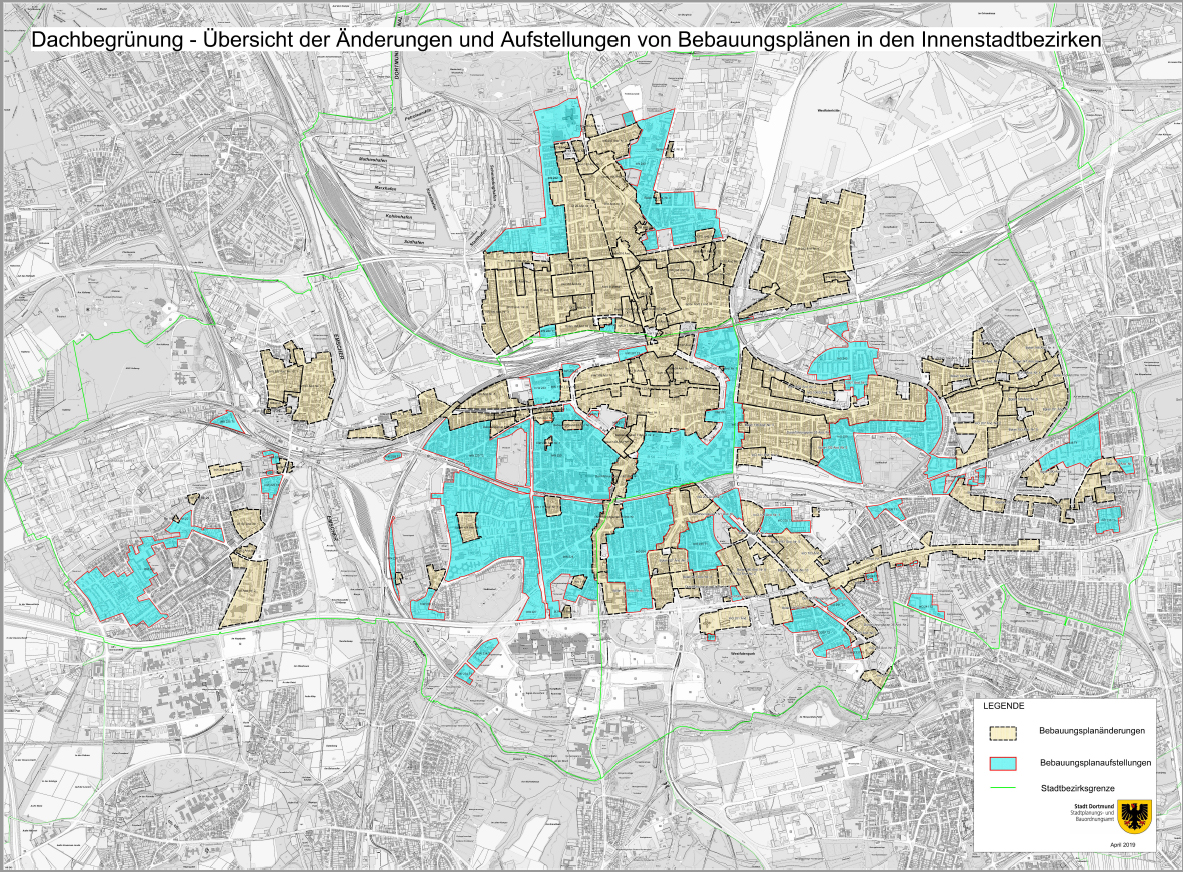Click the April 2019 date stamp
1183x872 pixels.
click(x=1123, y=845)
